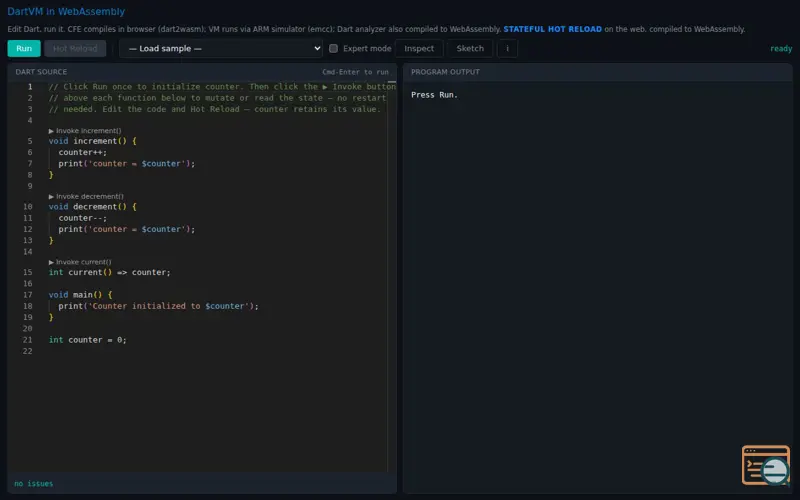The image size is (800, 500).
Task: Click the teal Run button
Action: coord(24,48)
